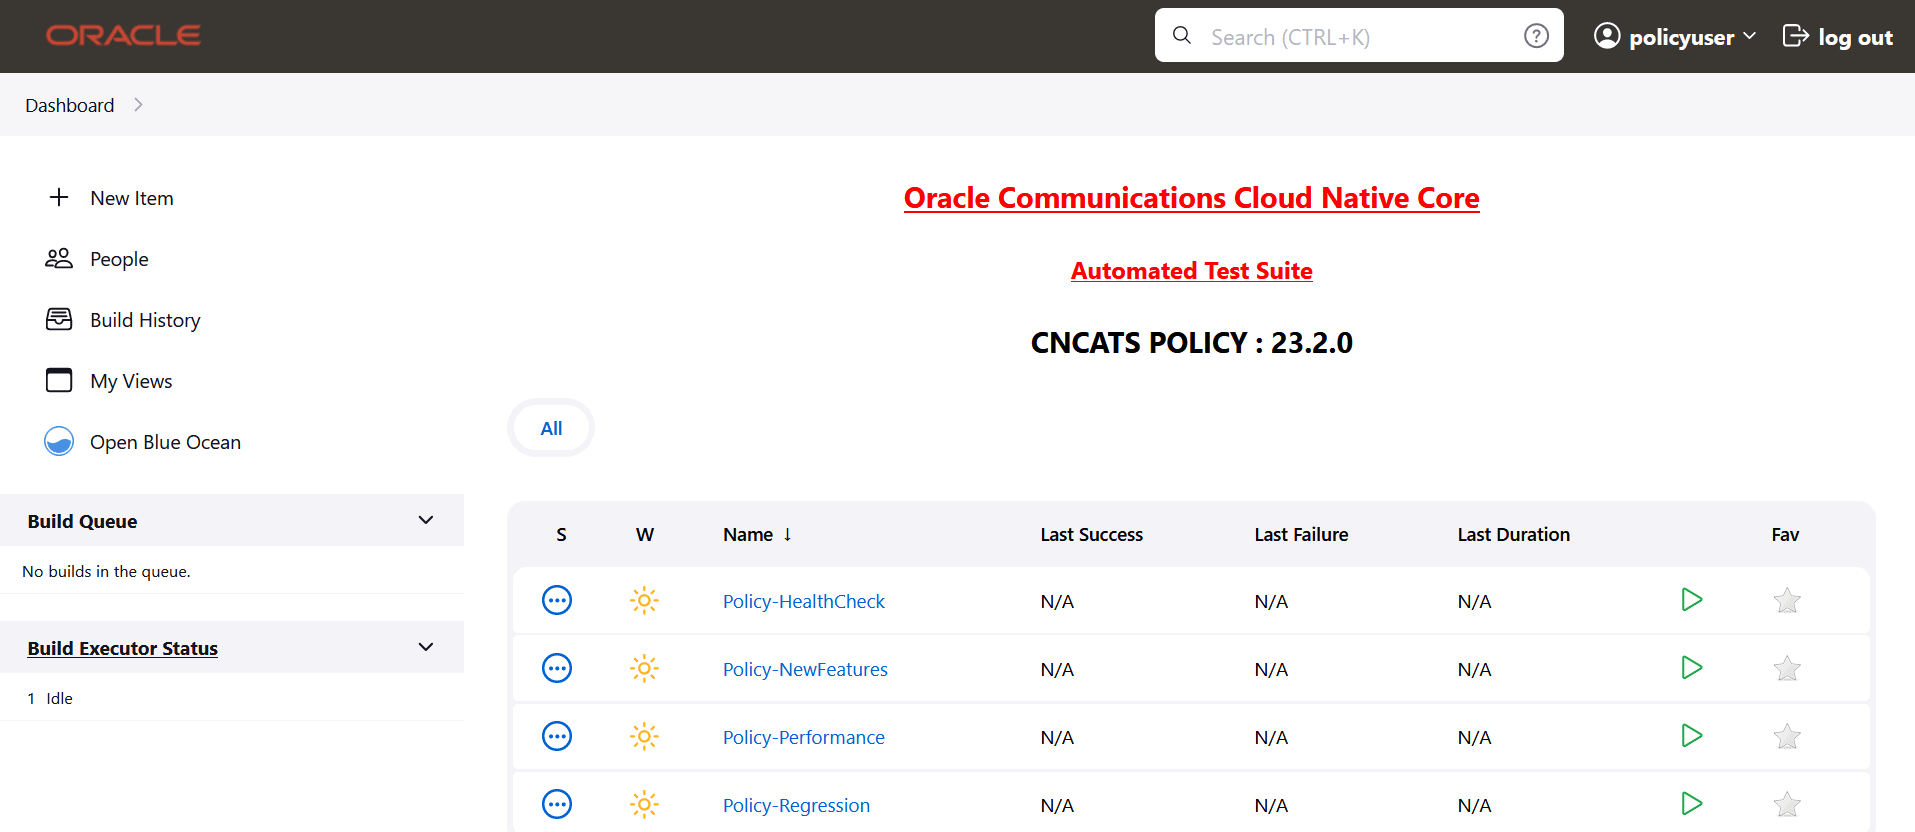The height and width of the screenshot is (832, 1915).
Task: Click the Build History tray icon
Action: click(x=59, y=319)
